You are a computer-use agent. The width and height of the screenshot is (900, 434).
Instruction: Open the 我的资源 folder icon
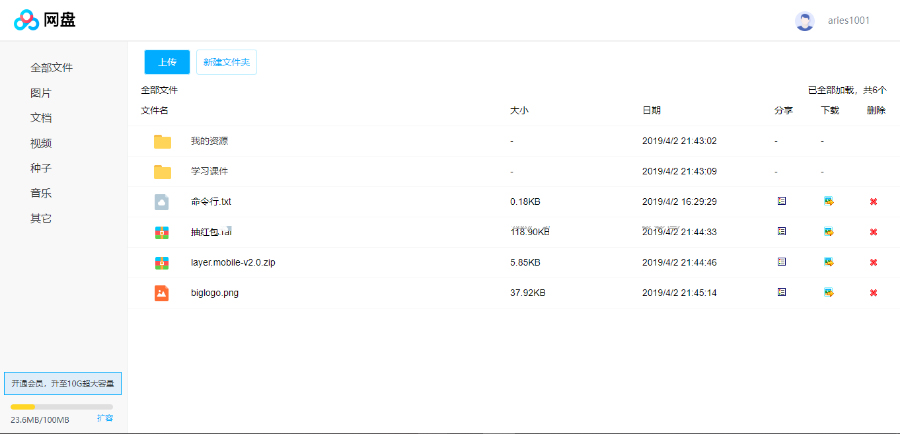tap(162, 142)
